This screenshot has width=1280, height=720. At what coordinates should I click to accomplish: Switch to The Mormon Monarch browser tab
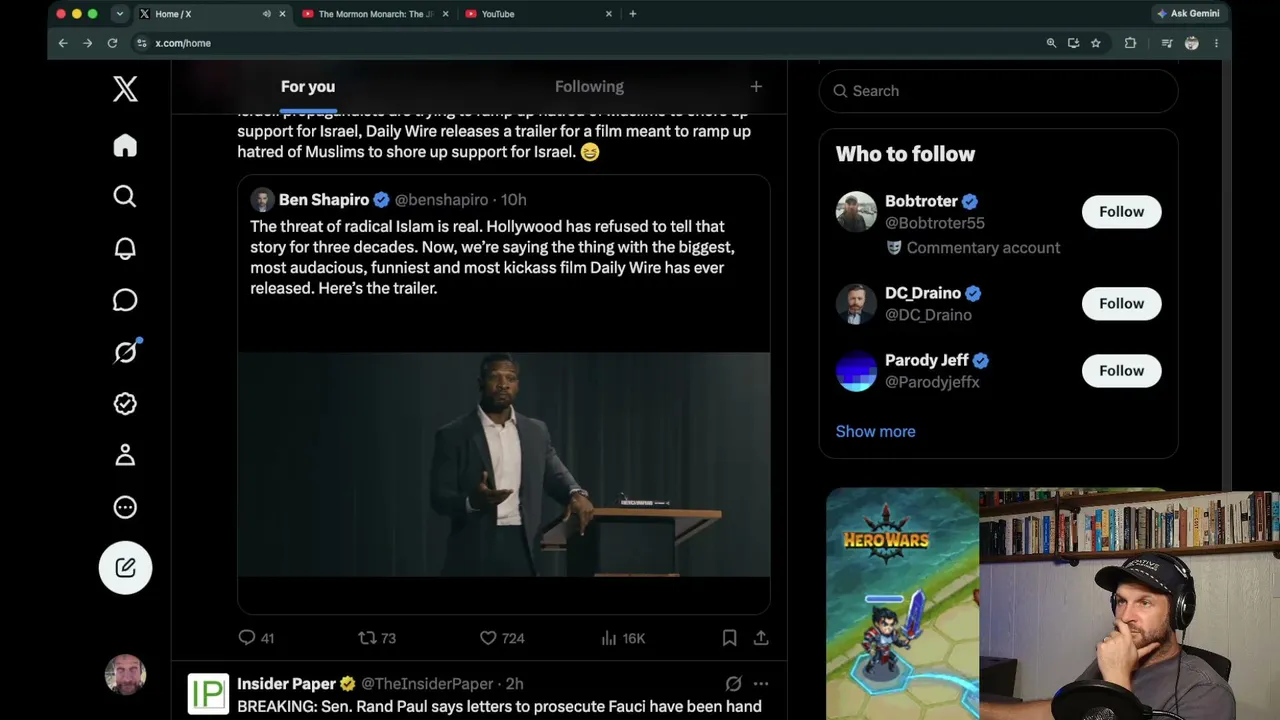coord(376,14)
